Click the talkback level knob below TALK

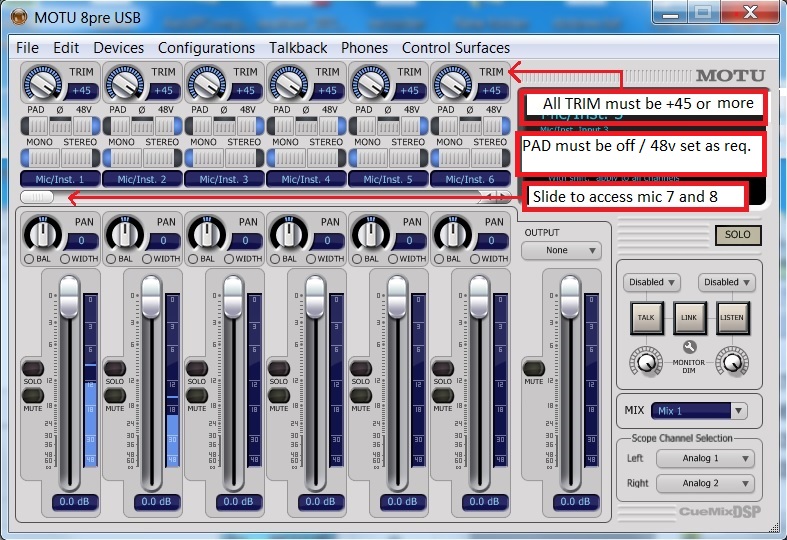tap(646, 361)
